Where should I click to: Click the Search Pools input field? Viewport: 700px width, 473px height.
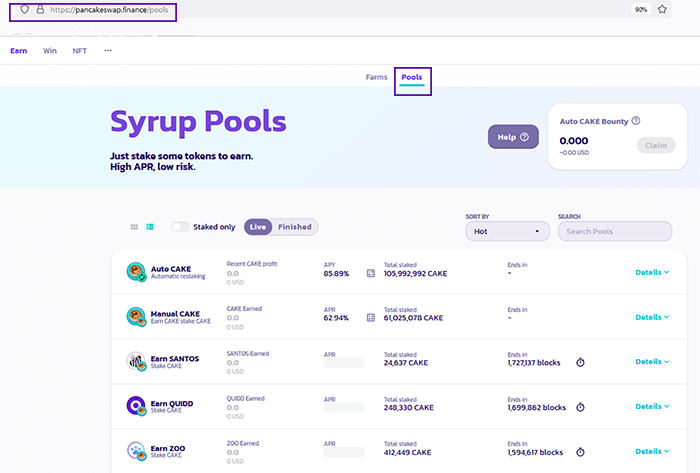point(615,232)
